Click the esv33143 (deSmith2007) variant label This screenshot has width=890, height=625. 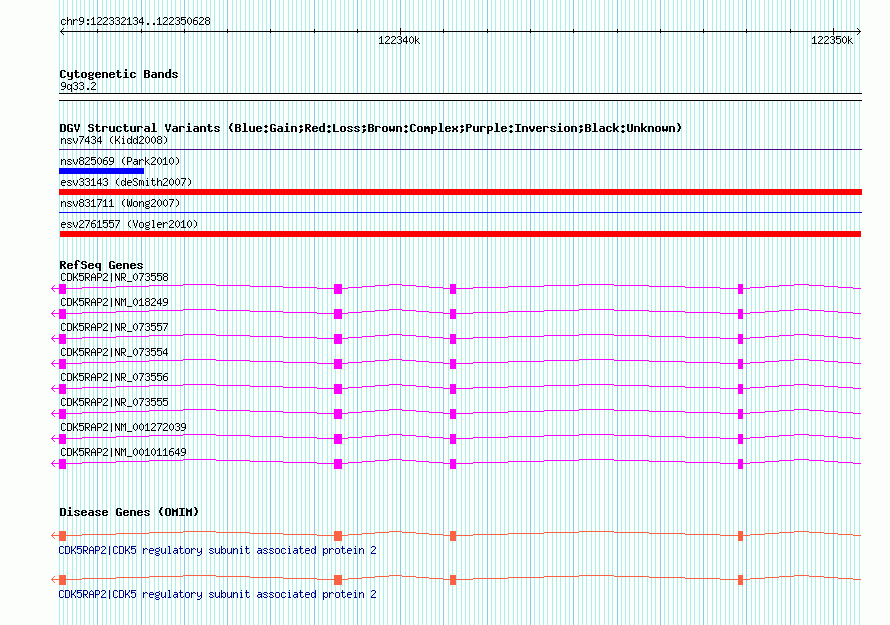coord(126,182)
